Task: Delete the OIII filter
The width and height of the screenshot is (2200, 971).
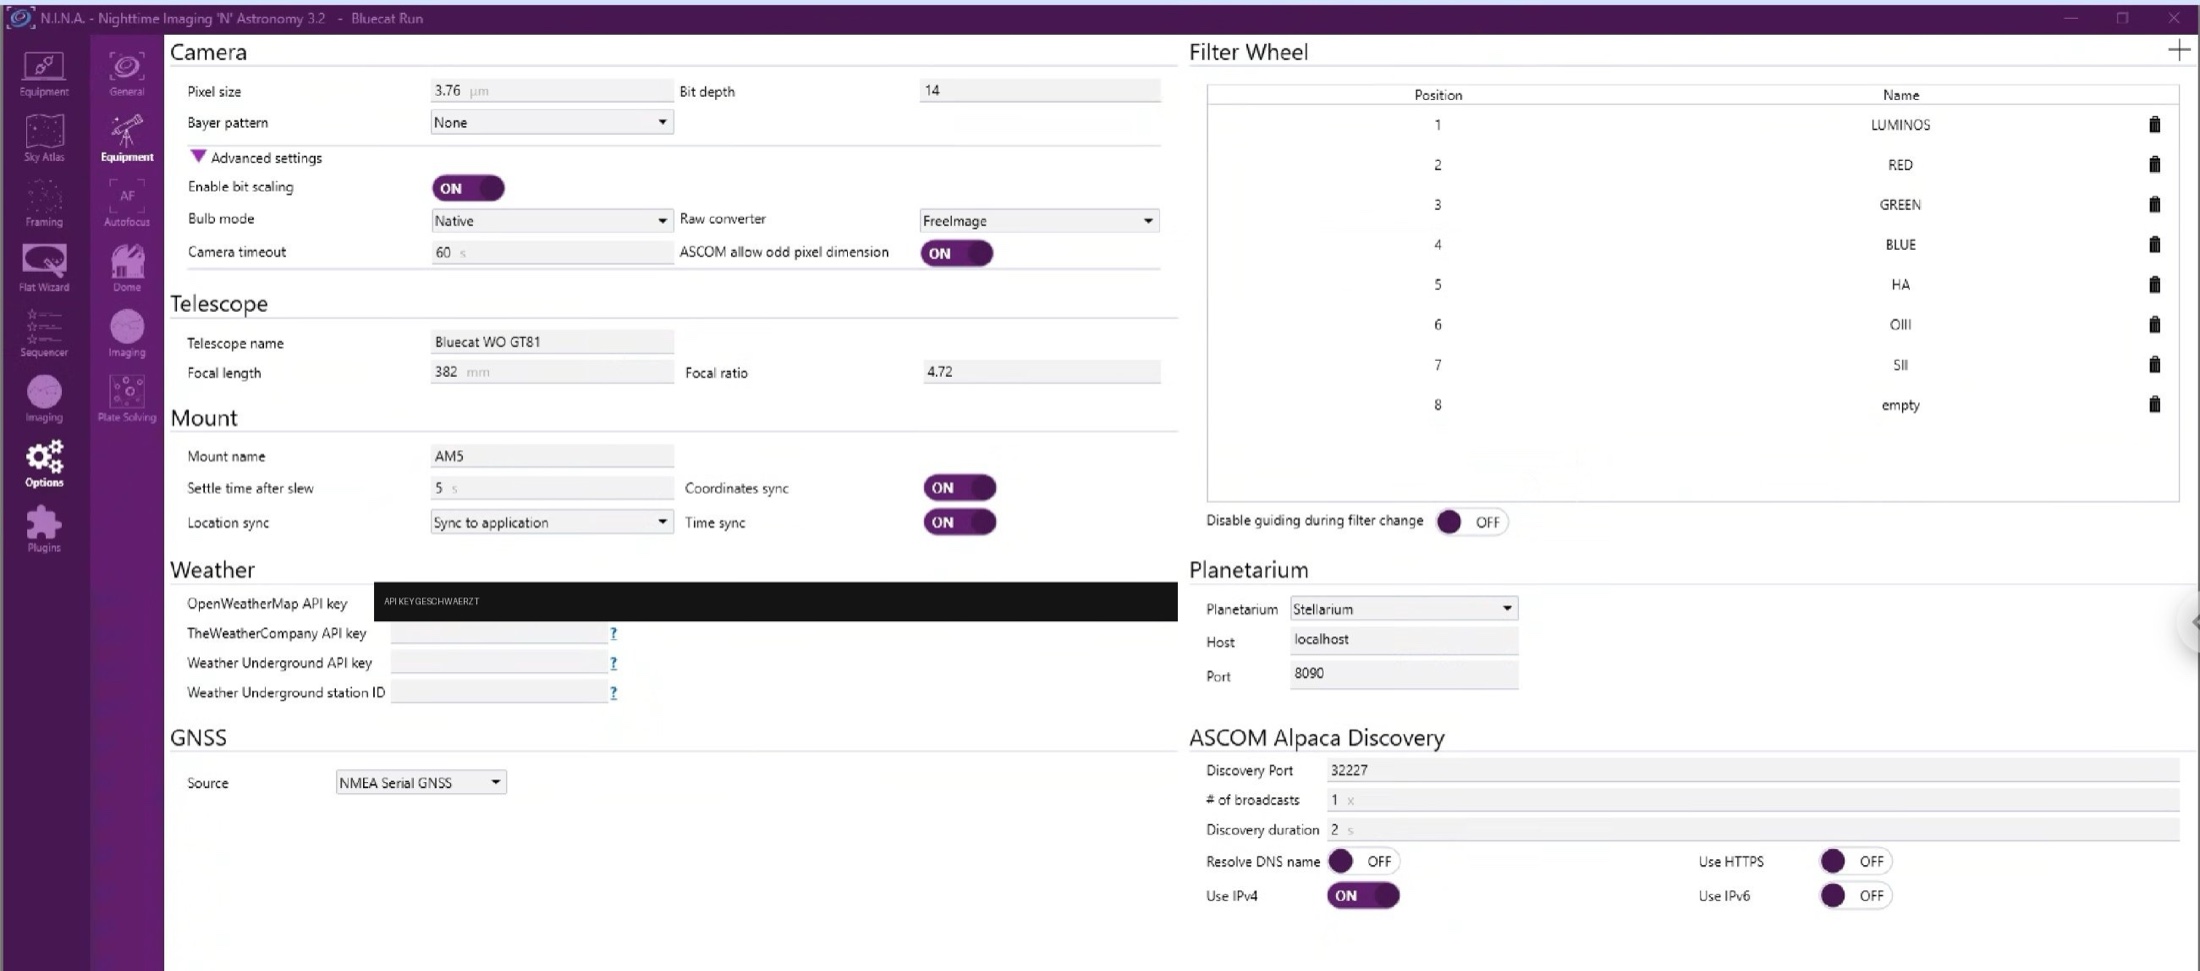Action: 2155,325
